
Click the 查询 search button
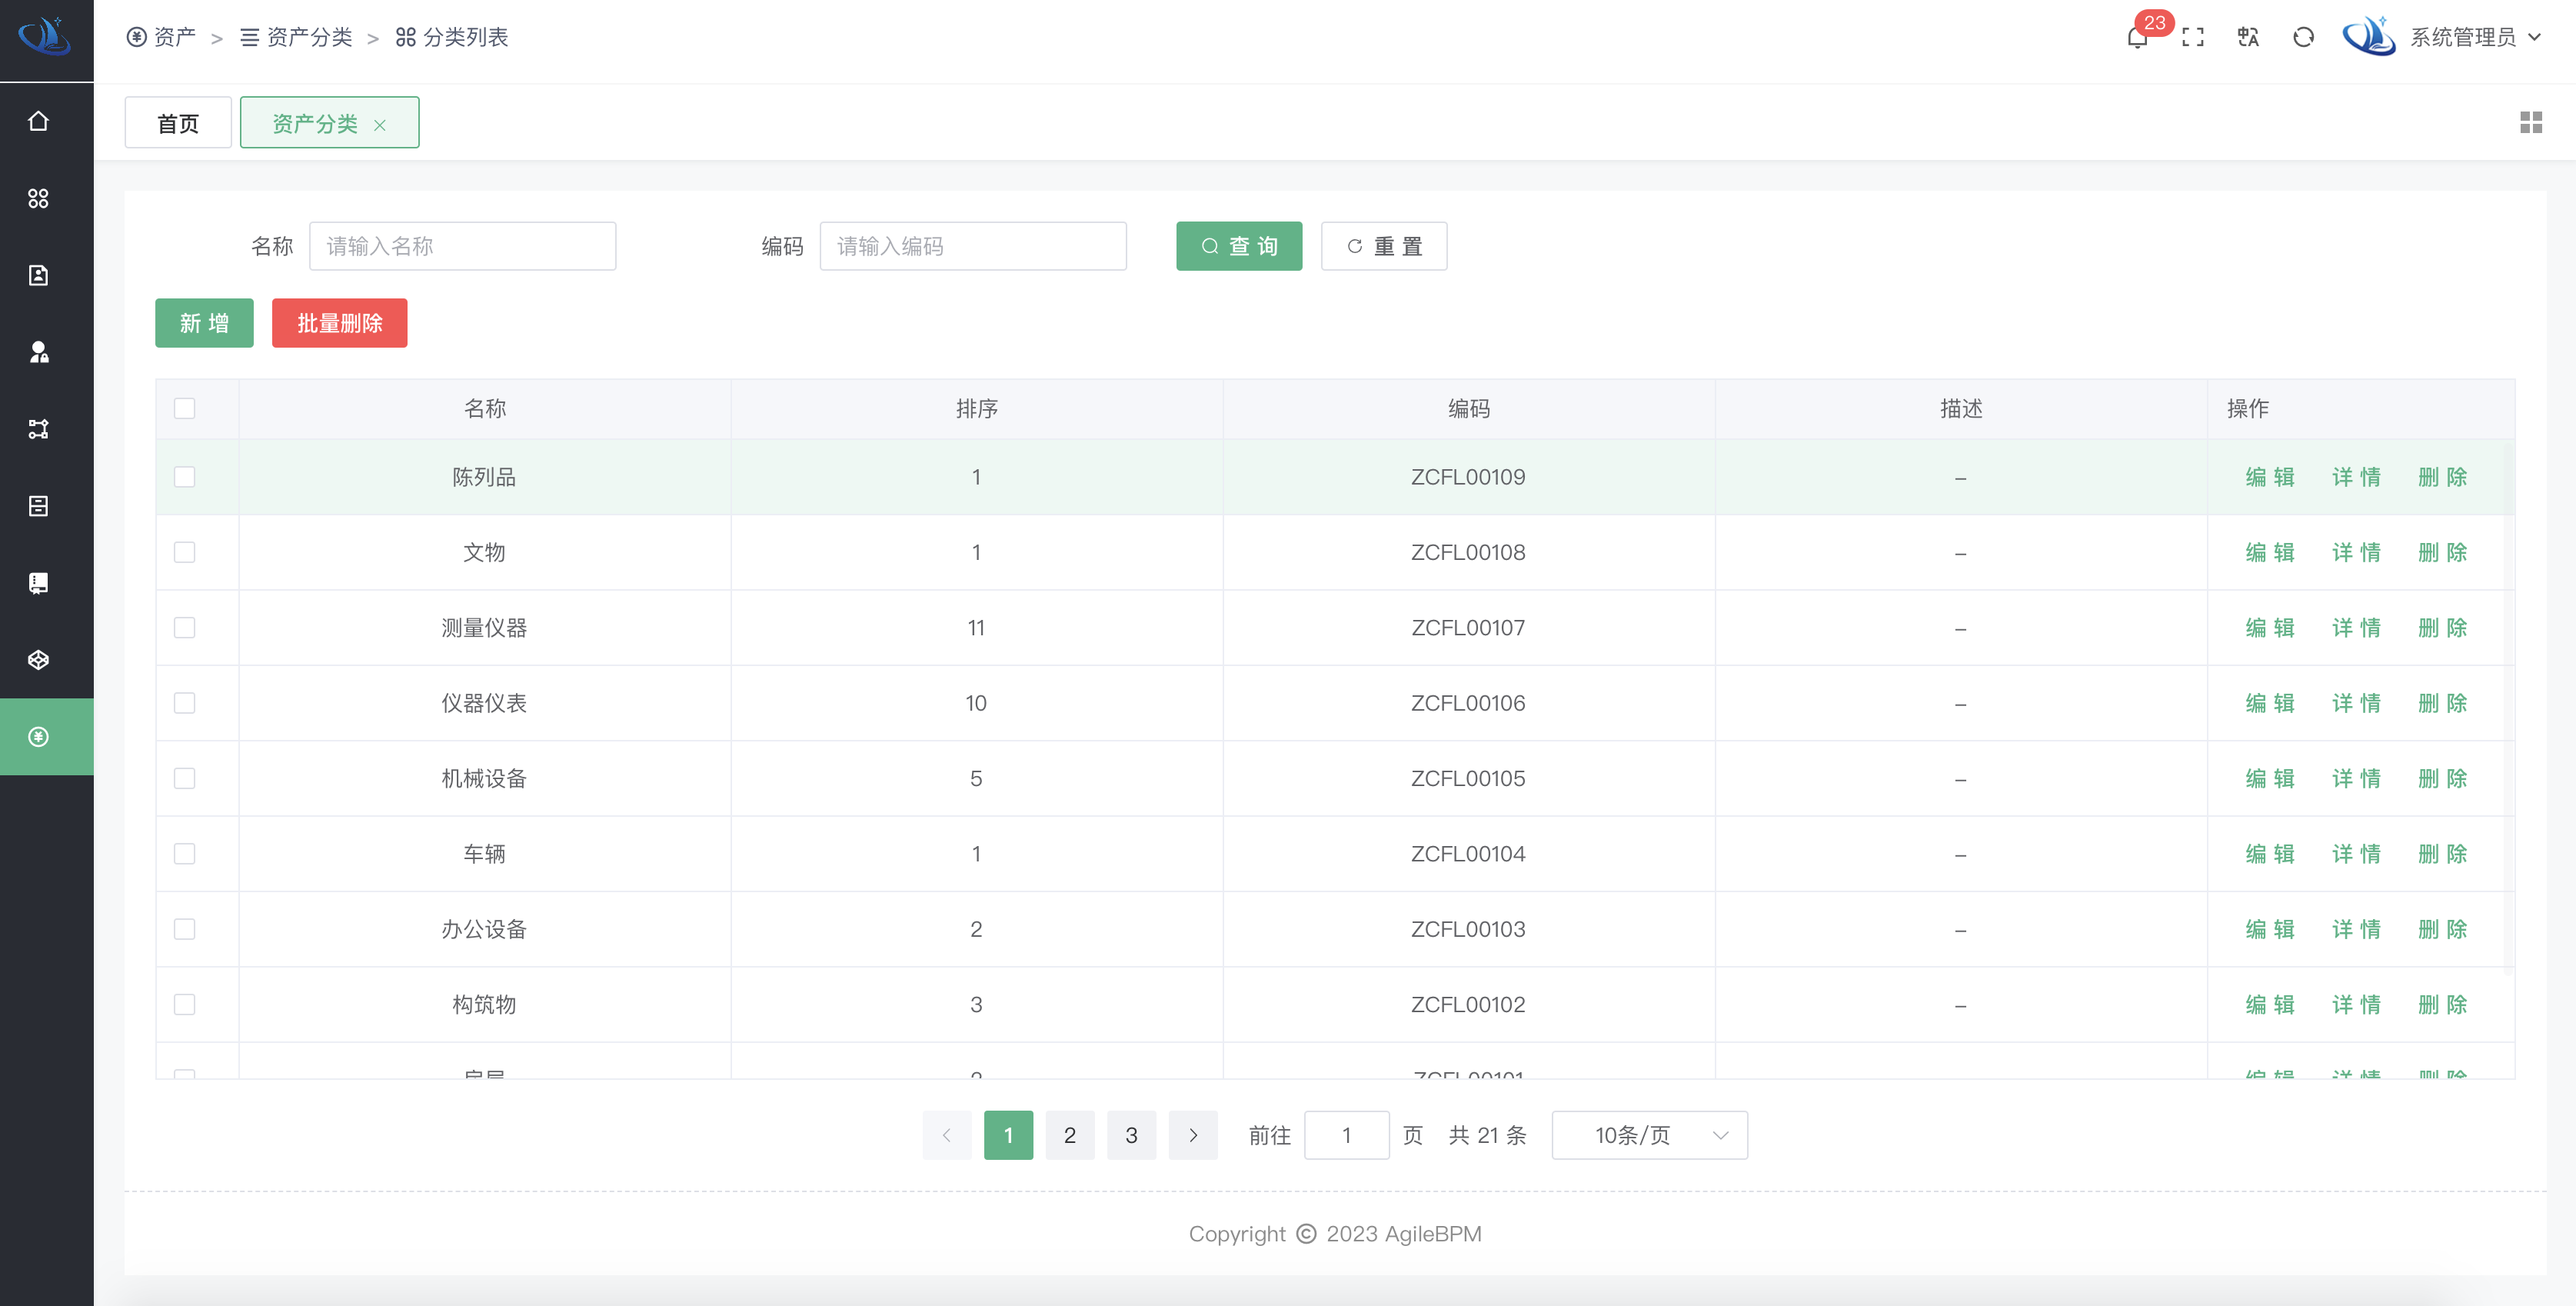tap(1239, 246)
